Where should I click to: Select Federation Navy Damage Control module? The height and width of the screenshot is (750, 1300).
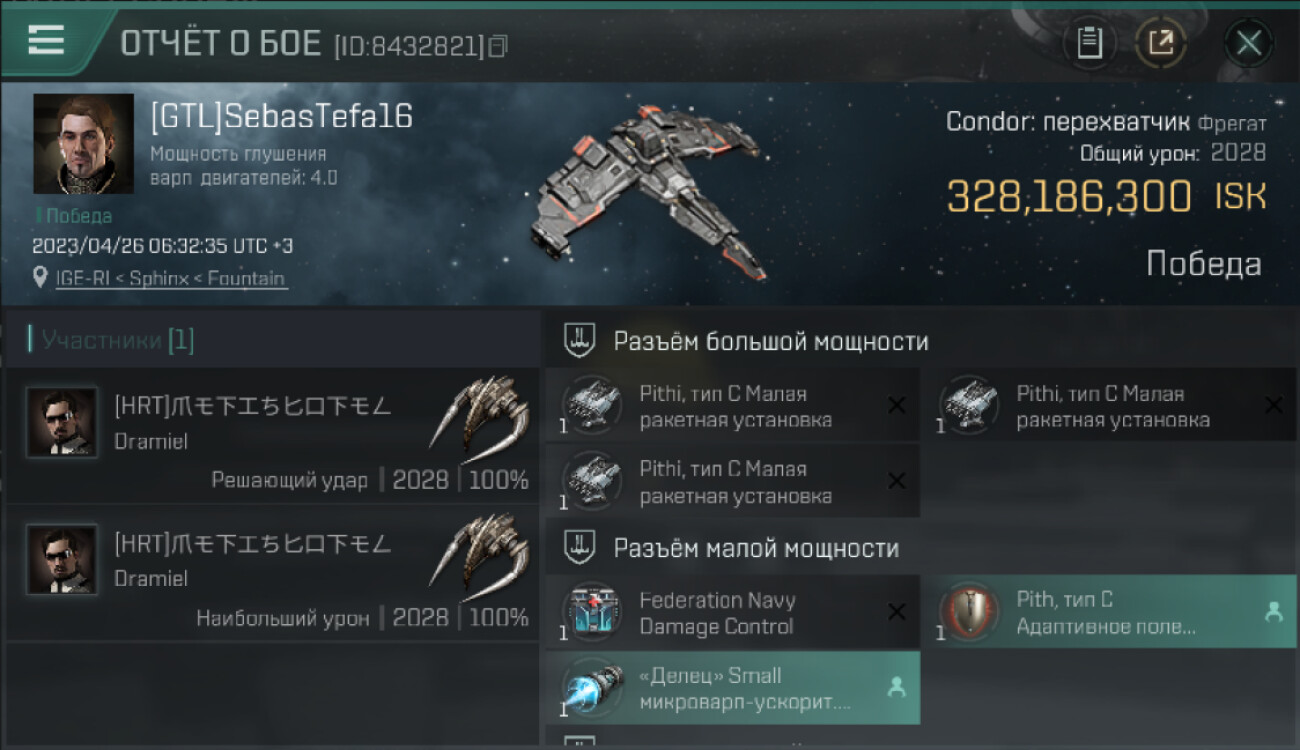tap(733, 612)
